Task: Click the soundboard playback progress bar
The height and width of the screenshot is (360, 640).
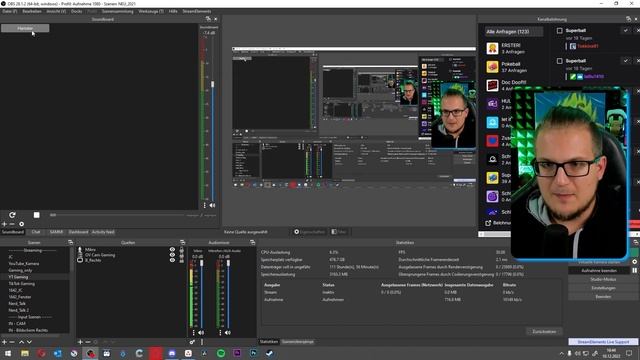Action: click(117, 215)
